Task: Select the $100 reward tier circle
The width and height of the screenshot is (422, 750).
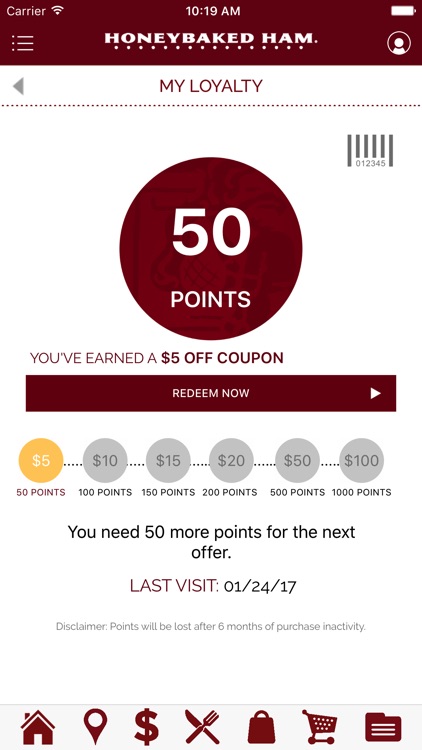Action: coord(361,461)
